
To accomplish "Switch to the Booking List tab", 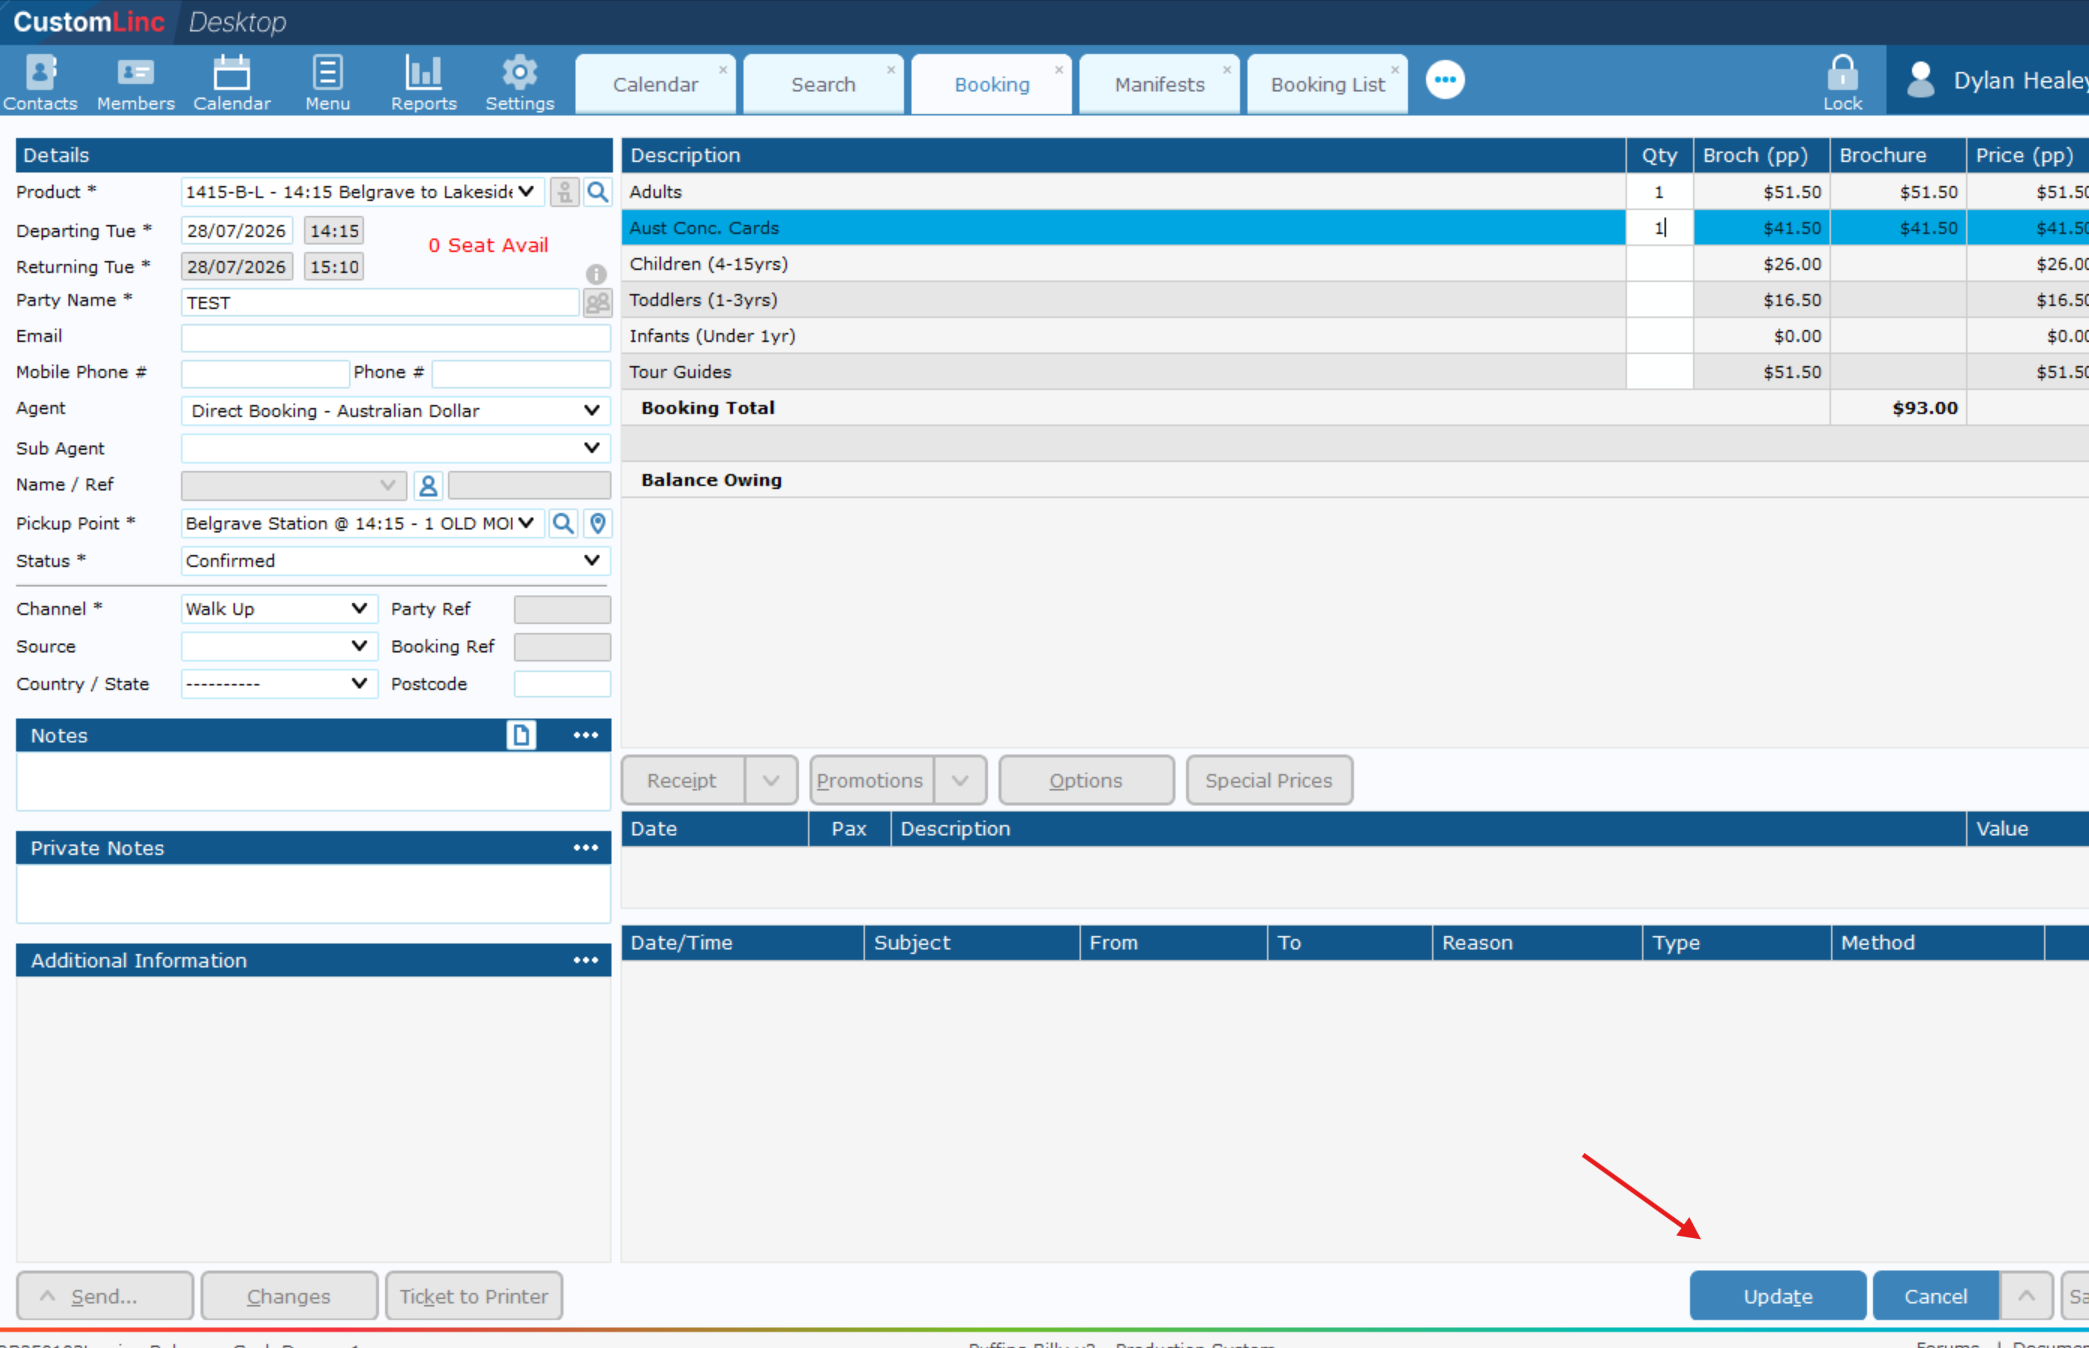I will coord(1327,84).
